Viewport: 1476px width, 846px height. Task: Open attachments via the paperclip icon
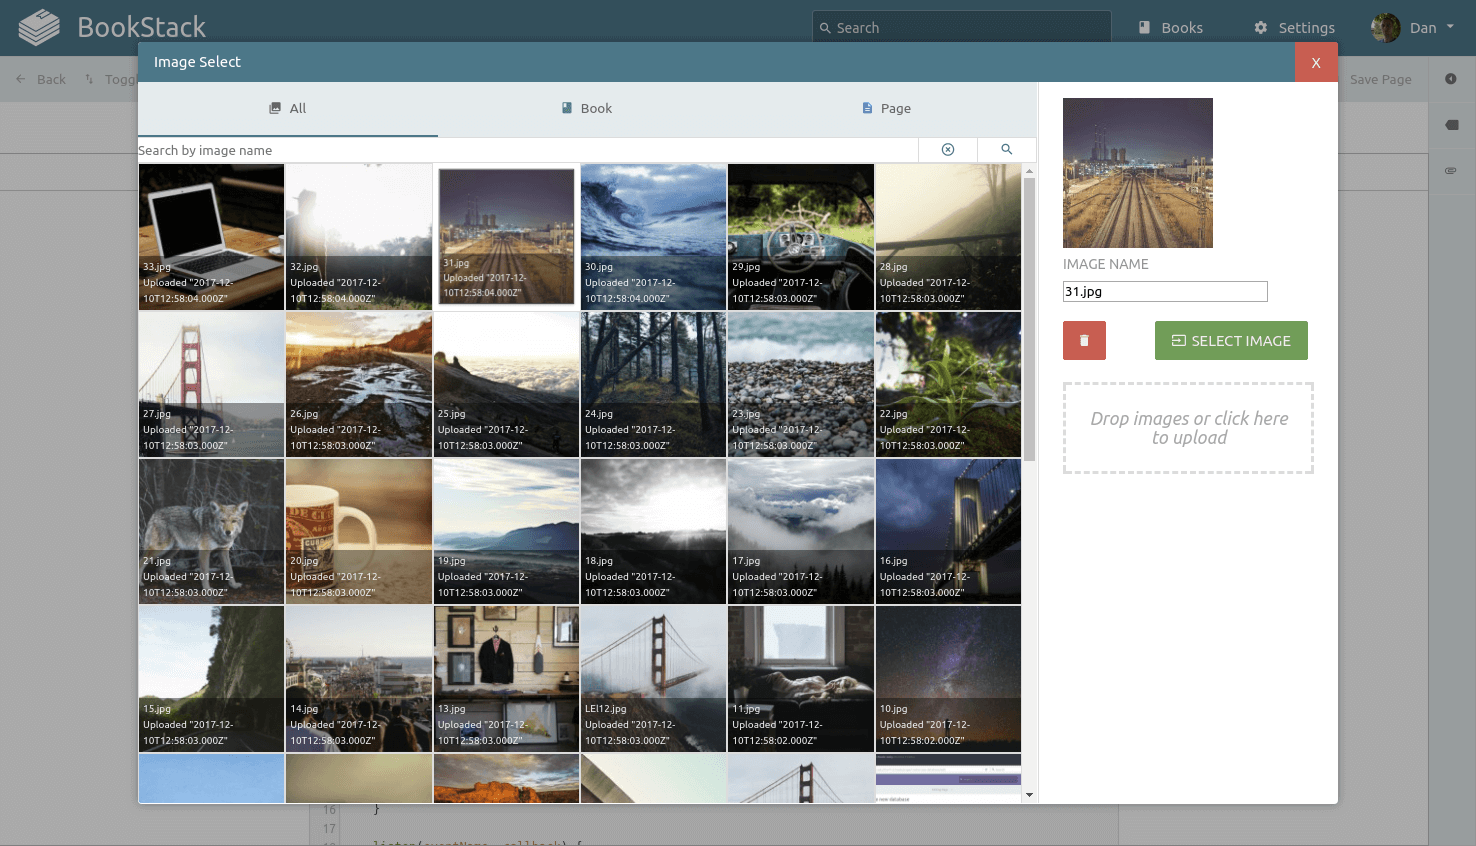[1451, 171]
